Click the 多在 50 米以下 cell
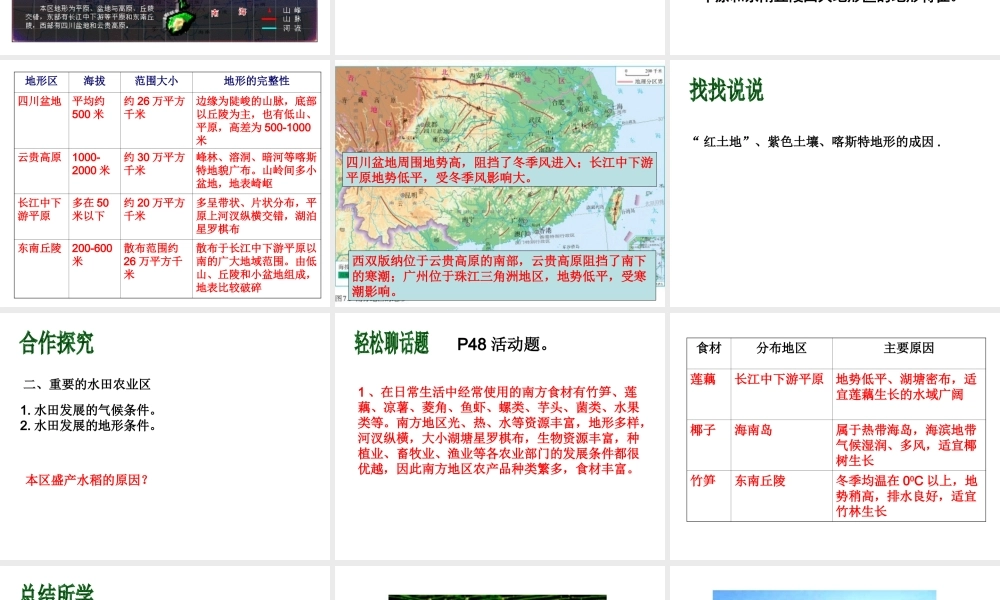The height and width of the screenshot is (600, 1000). pyautogui.click(x=94, y=216)
